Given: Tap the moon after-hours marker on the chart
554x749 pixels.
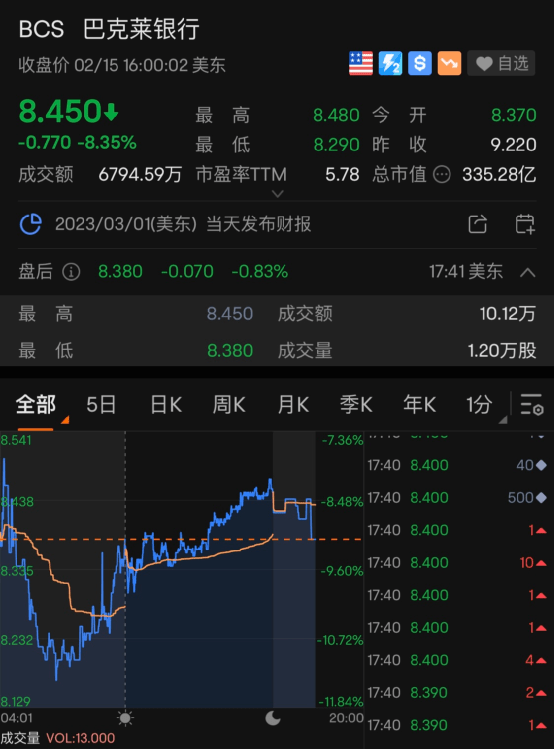Looking at the screenshot, I should click(x=273, y=718).
